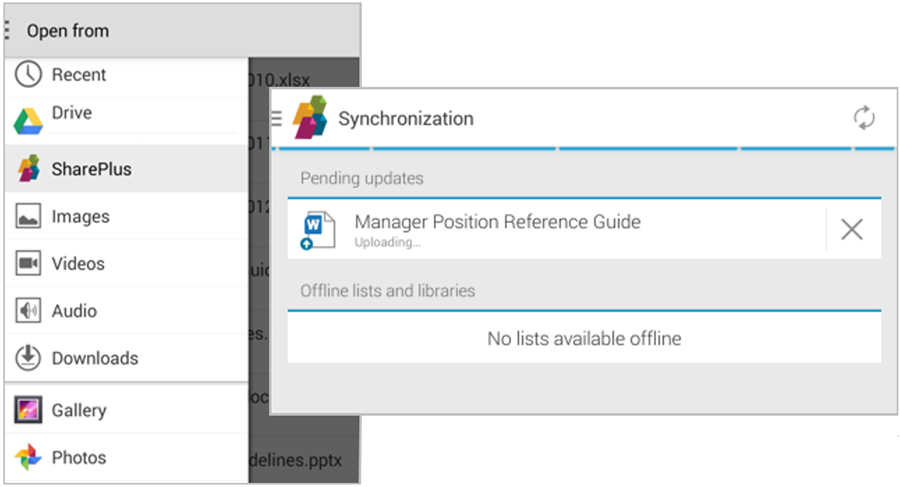Select Drive from the Open from list
This screenshot has height=487, width=900.
click(x=72, y=113)
